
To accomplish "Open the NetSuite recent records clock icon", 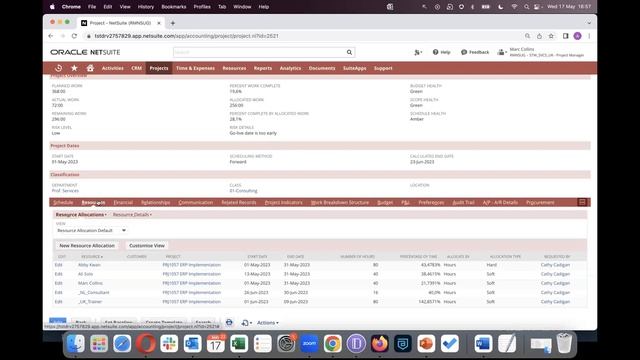I will (58, 68).
